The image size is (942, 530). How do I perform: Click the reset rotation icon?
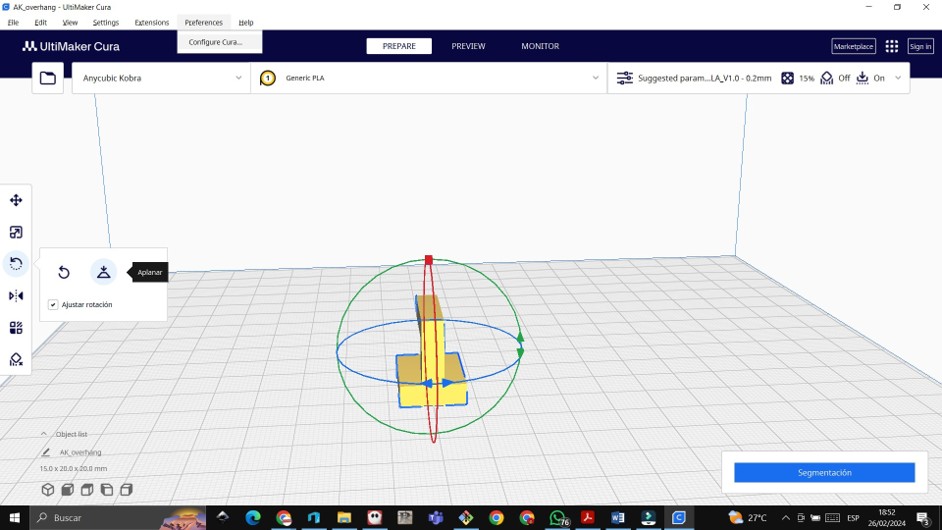point(64,272)
